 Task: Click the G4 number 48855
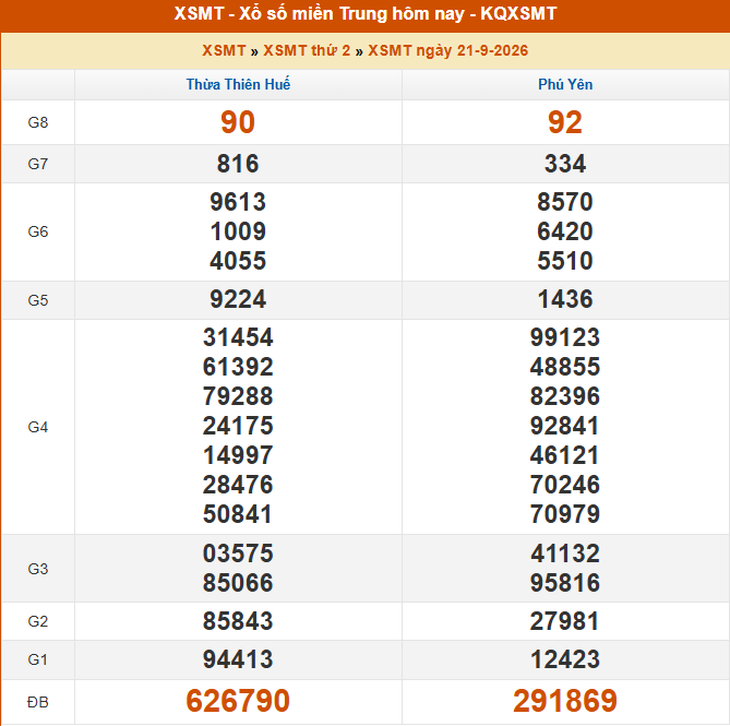[x=565, y=367]
